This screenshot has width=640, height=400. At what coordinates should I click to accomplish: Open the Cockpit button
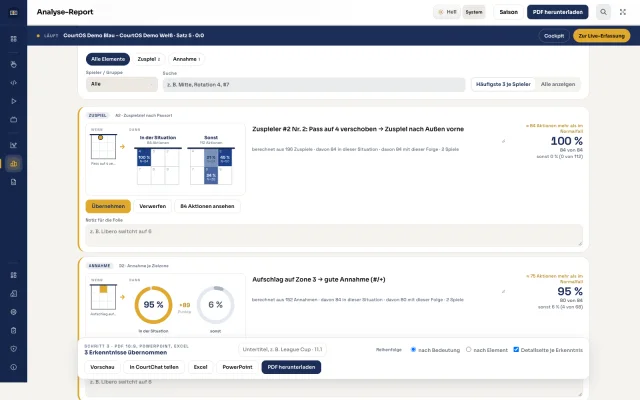click(554, 36)
